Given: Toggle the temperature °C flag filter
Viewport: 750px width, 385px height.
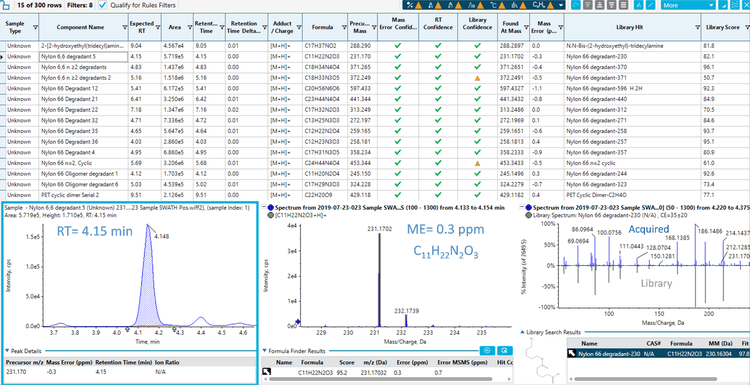Looking at the screenshot, I should pos(498,5).
